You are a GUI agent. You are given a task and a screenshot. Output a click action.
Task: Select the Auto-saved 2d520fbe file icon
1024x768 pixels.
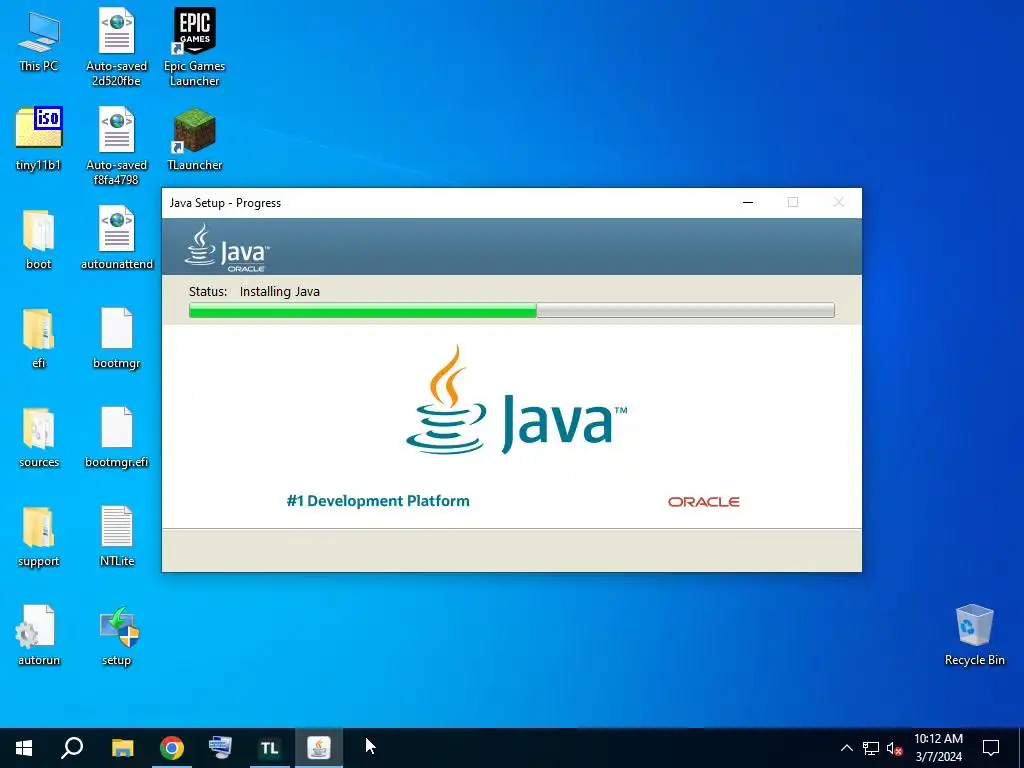(116, 46)
